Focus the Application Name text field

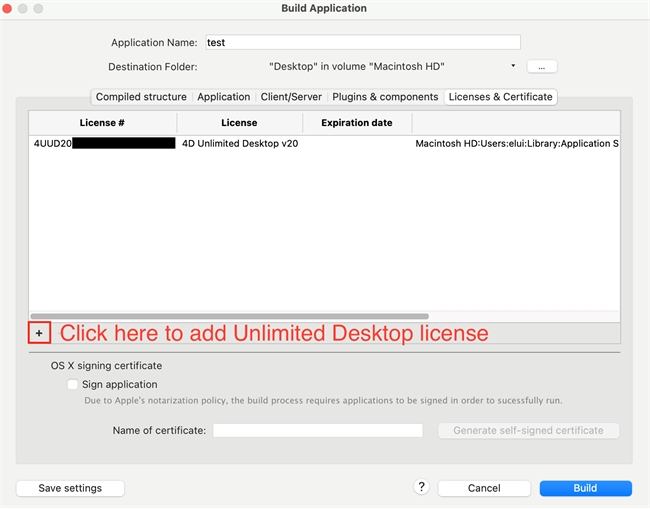pyautogui.click(x=362, y=43)
